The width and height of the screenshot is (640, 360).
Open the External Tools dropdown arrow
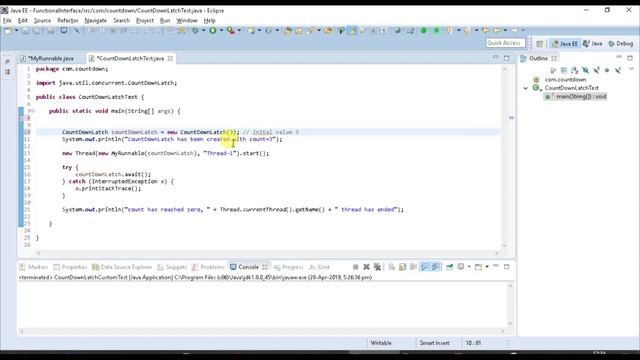click(x=239, y=31)
